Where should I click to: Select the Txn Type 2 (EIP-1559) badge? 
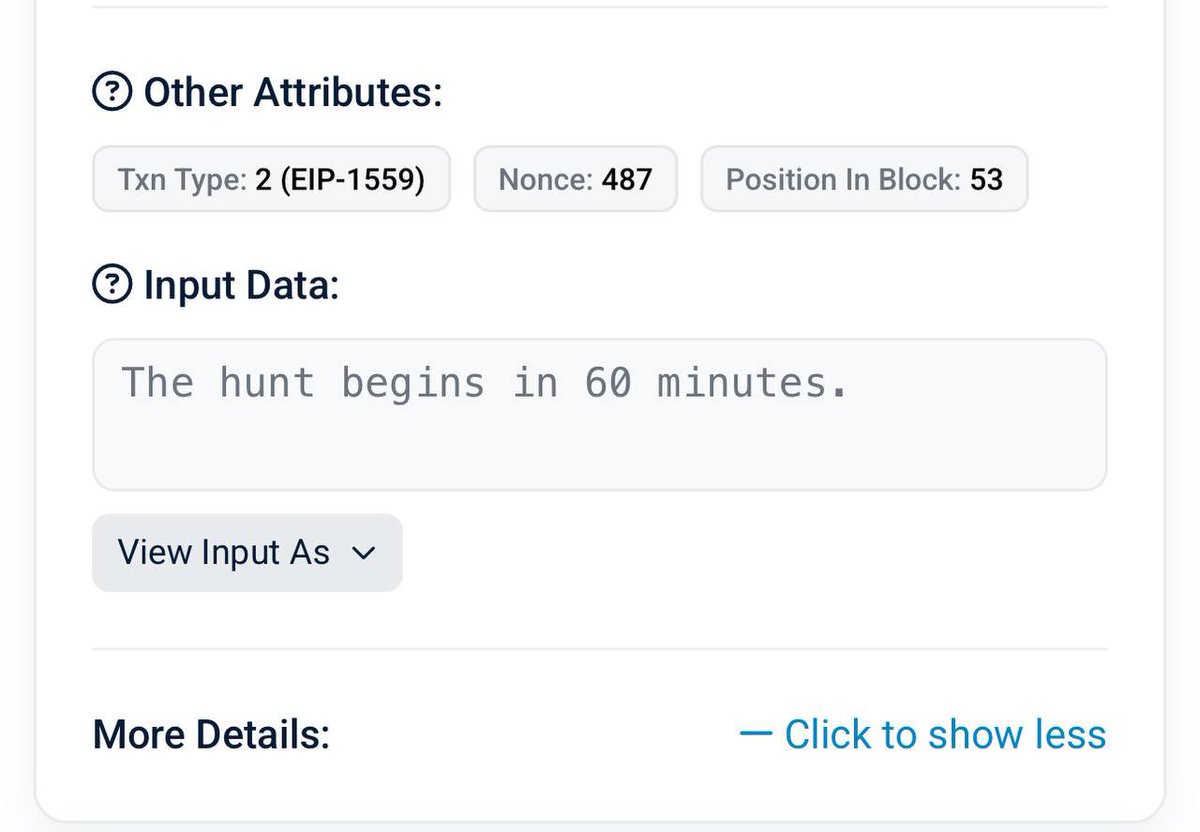point(271,179)
